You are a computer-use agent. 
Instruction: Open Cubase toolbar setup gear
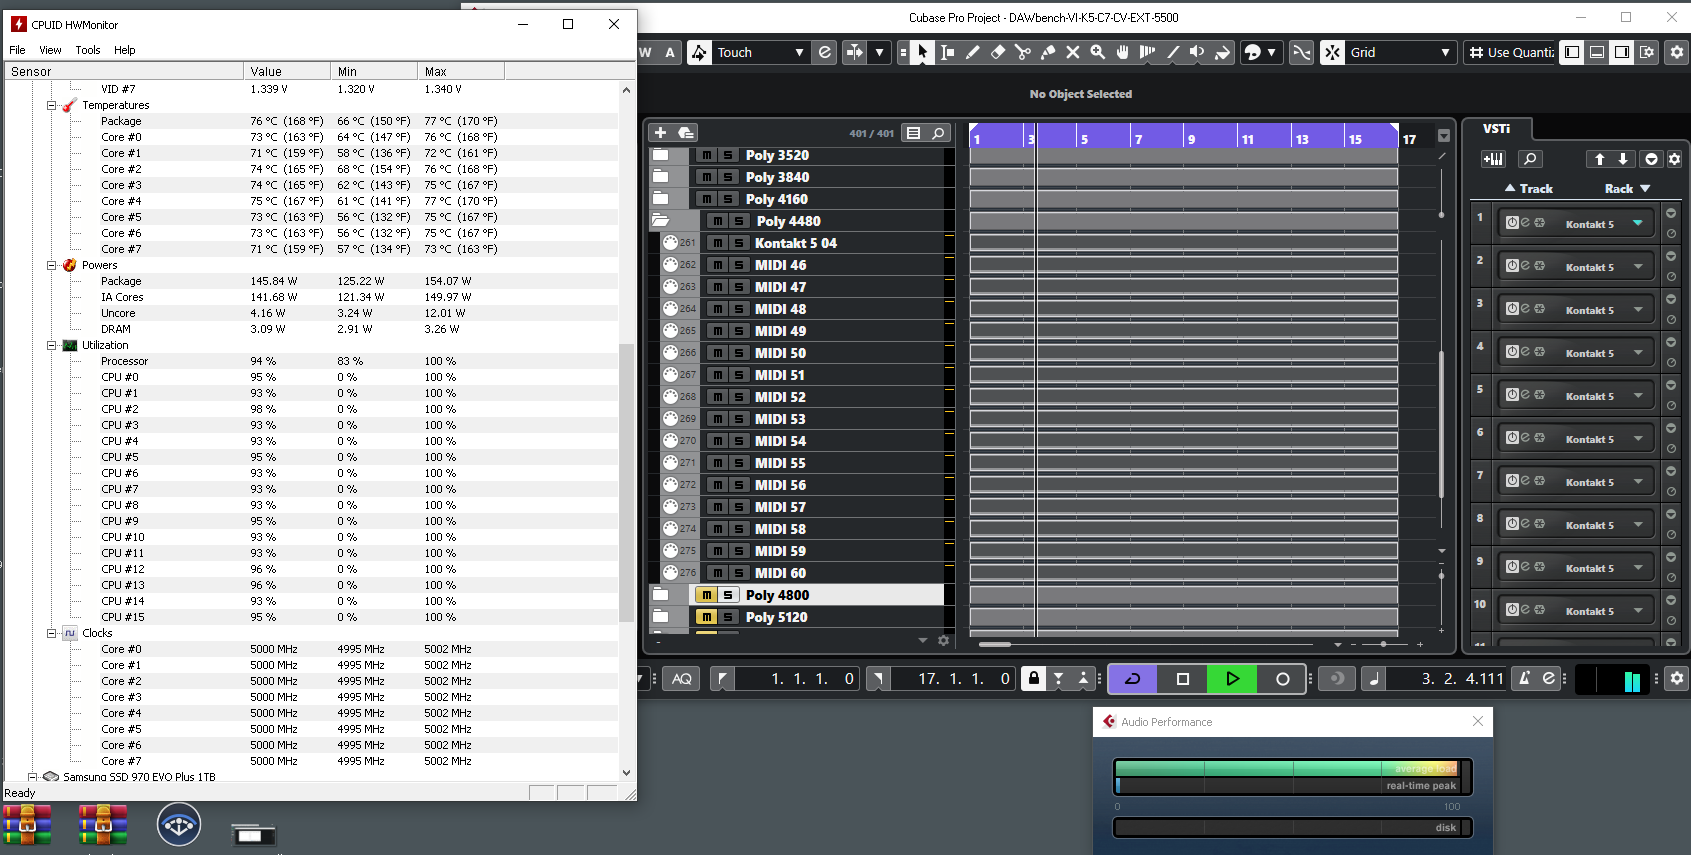pyautogui.click(x=1677, y=52)
